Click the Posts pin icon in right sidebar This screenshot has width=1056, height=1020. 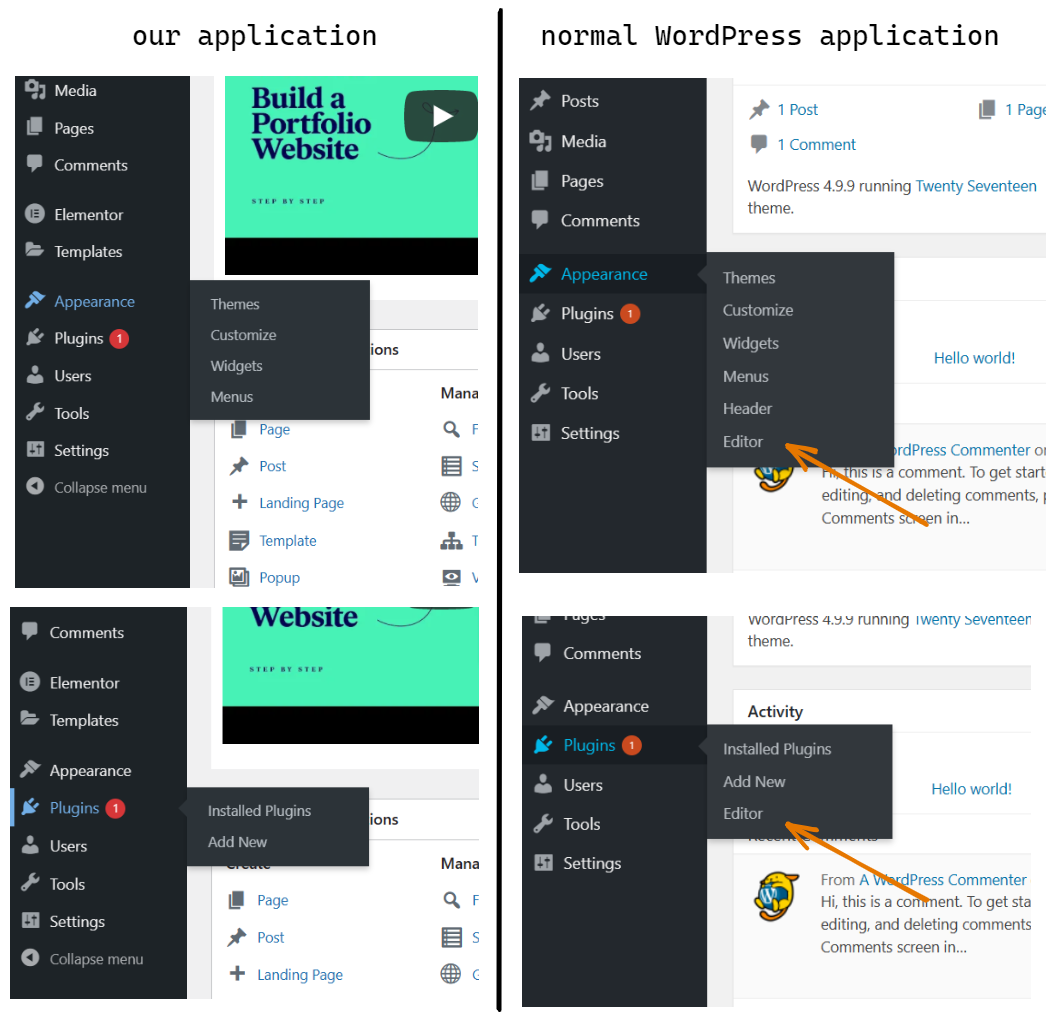540,100
